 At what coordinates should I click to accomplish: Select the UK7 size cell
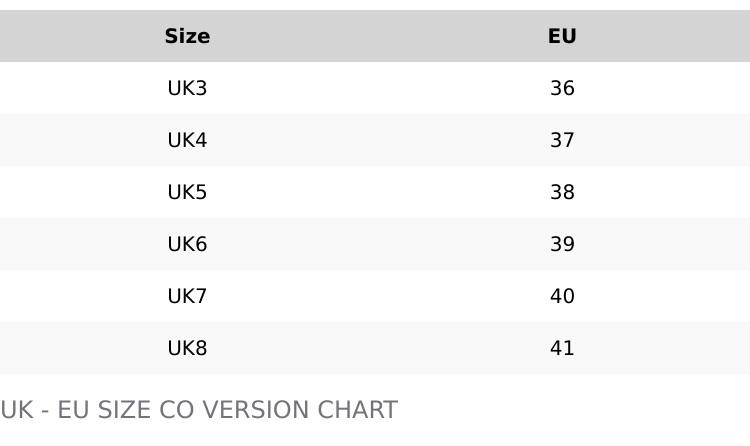[x=187, y=296]
